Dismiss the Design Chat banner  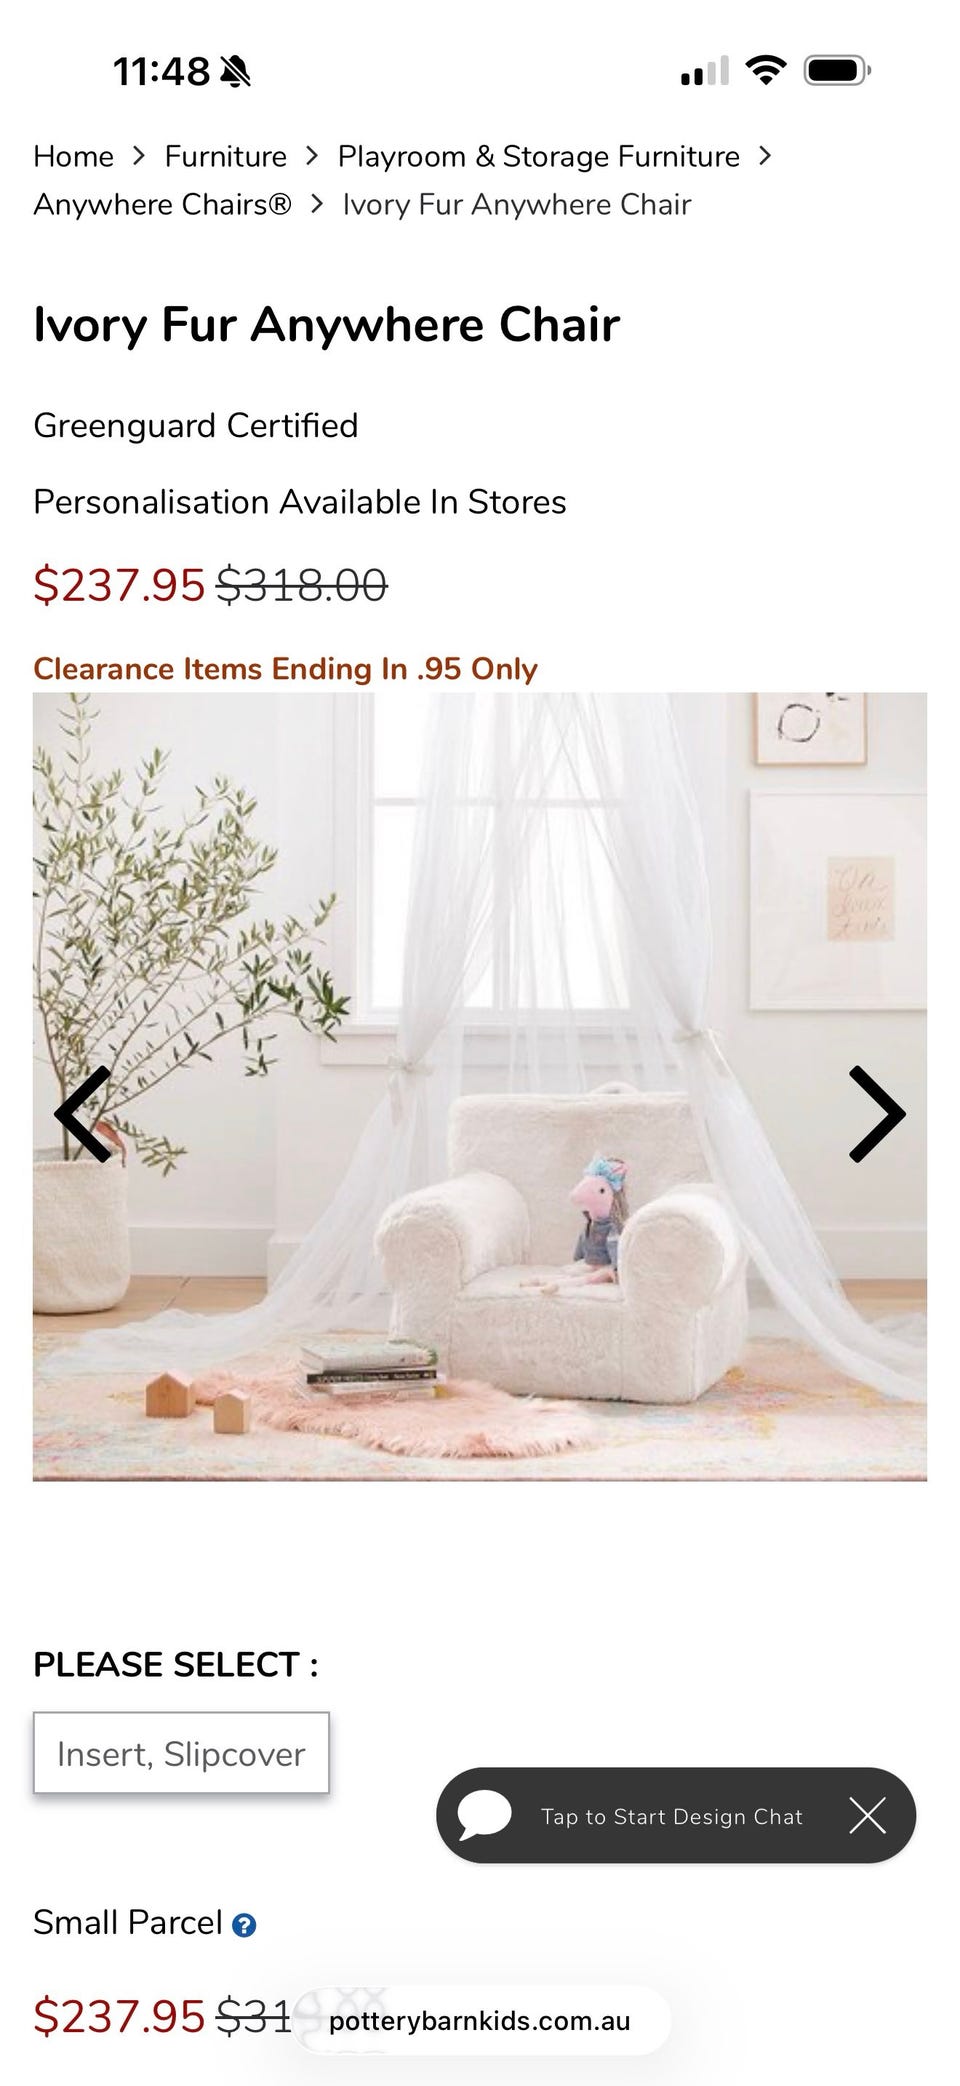coord(867,1815)
